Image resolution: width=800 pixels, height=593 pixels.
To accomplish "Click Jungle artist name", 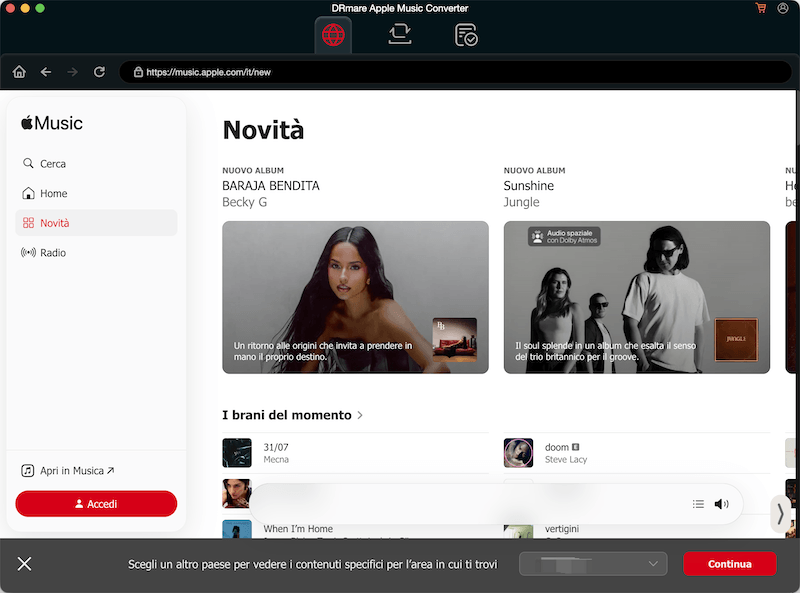I will [x=521, y=202].
